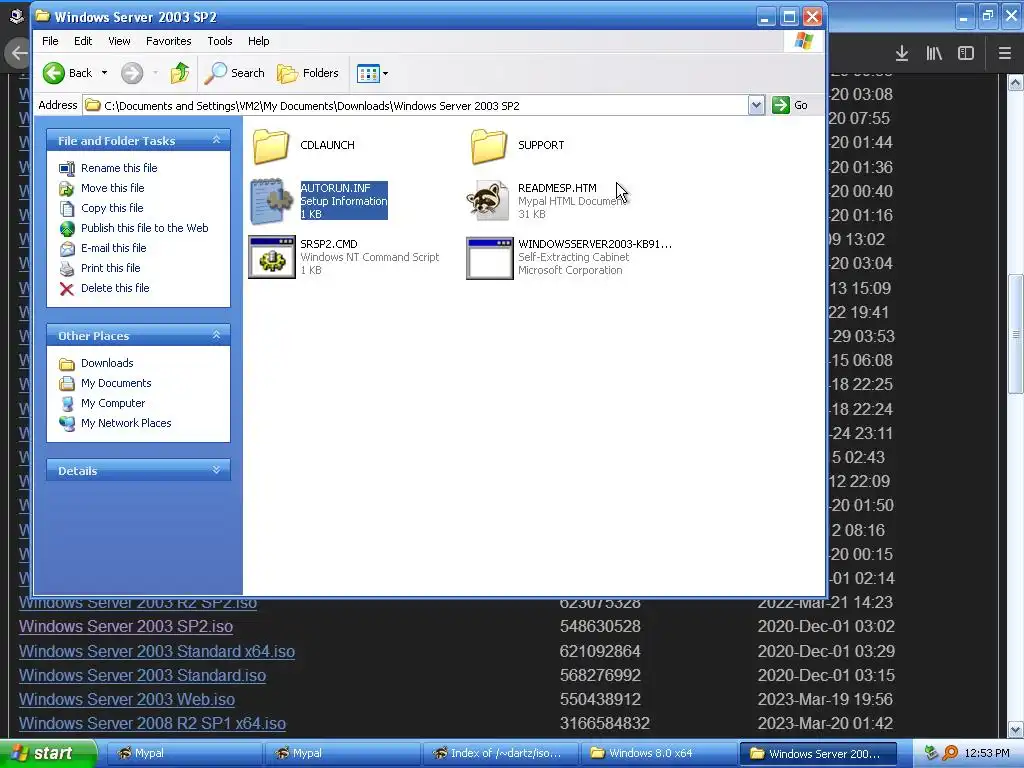
Task: Open Windows Server 2008 R2 SP1 x64.iso link
Action: pos(152,724)
